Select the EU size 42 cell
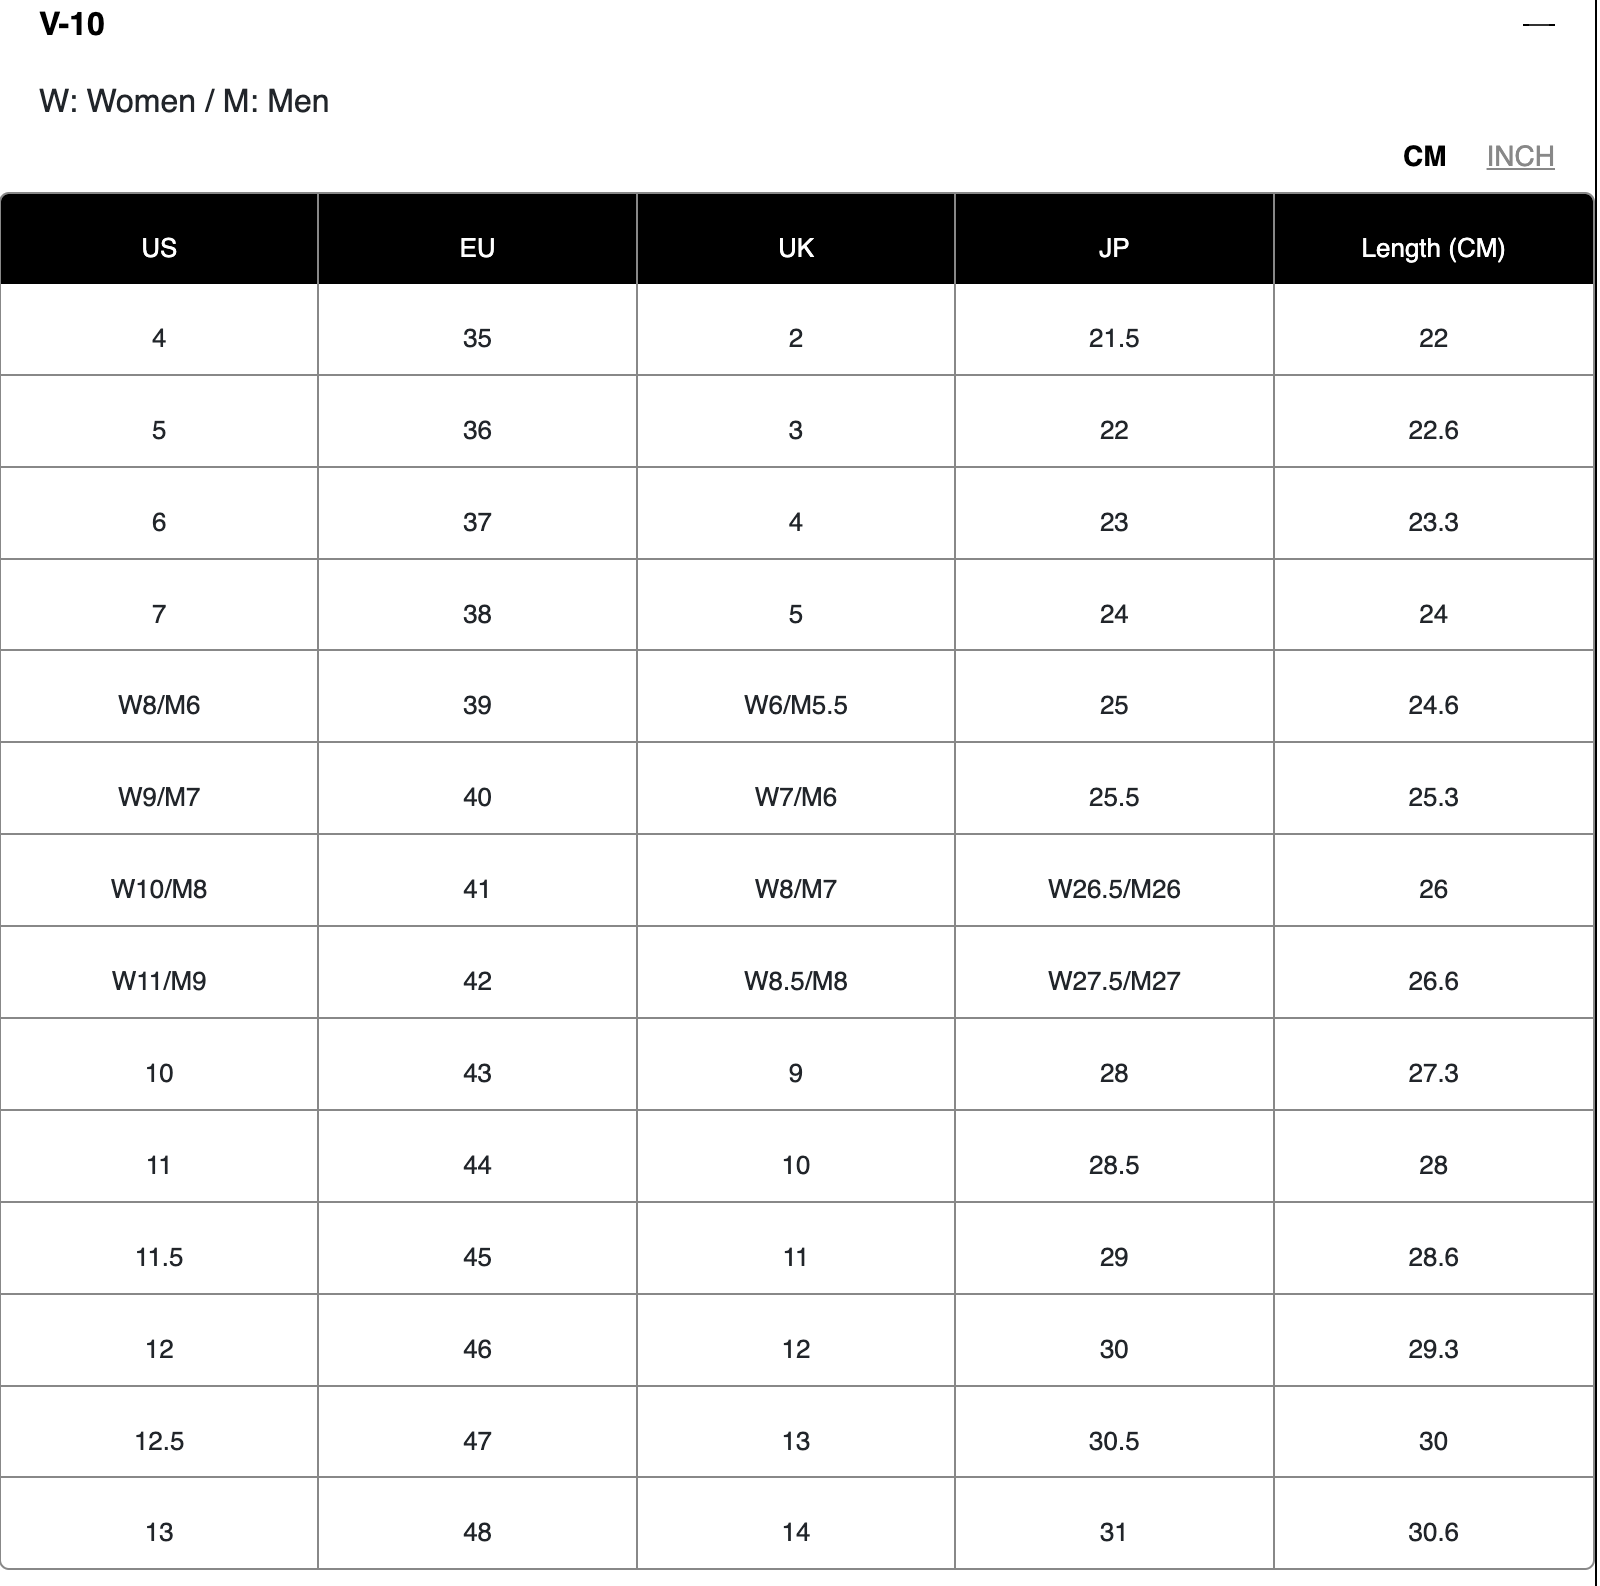This screenshot has height=1586, width=1600. click(x=477, y=981)
